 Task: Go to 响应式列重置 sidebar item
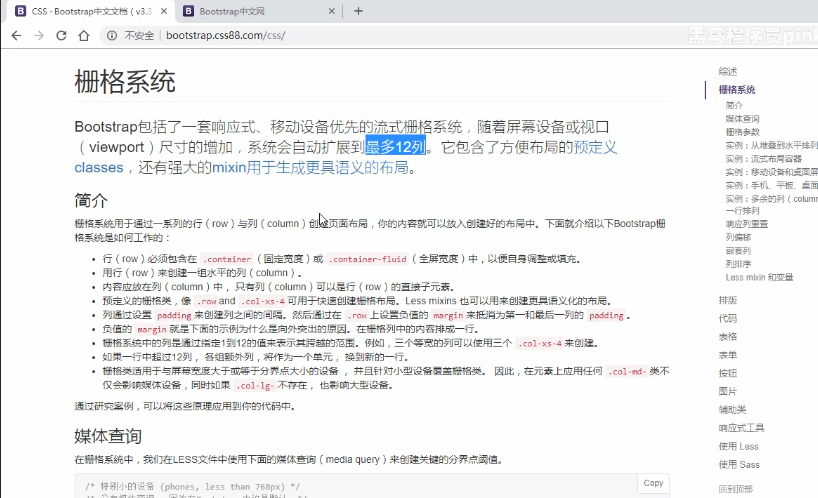point(747,224)
